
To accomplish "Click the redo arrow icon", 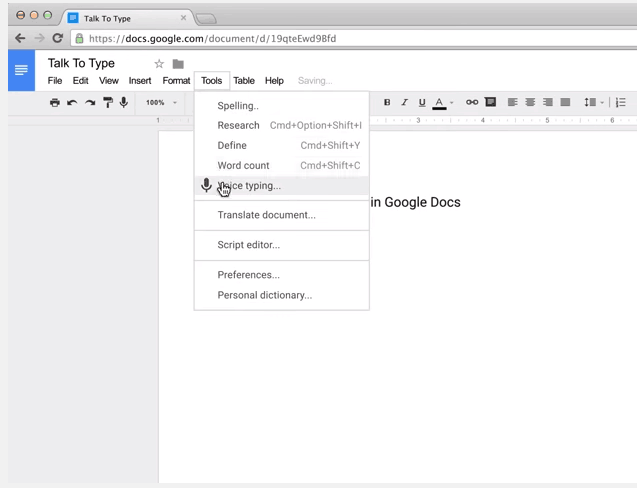I will 90,102.
